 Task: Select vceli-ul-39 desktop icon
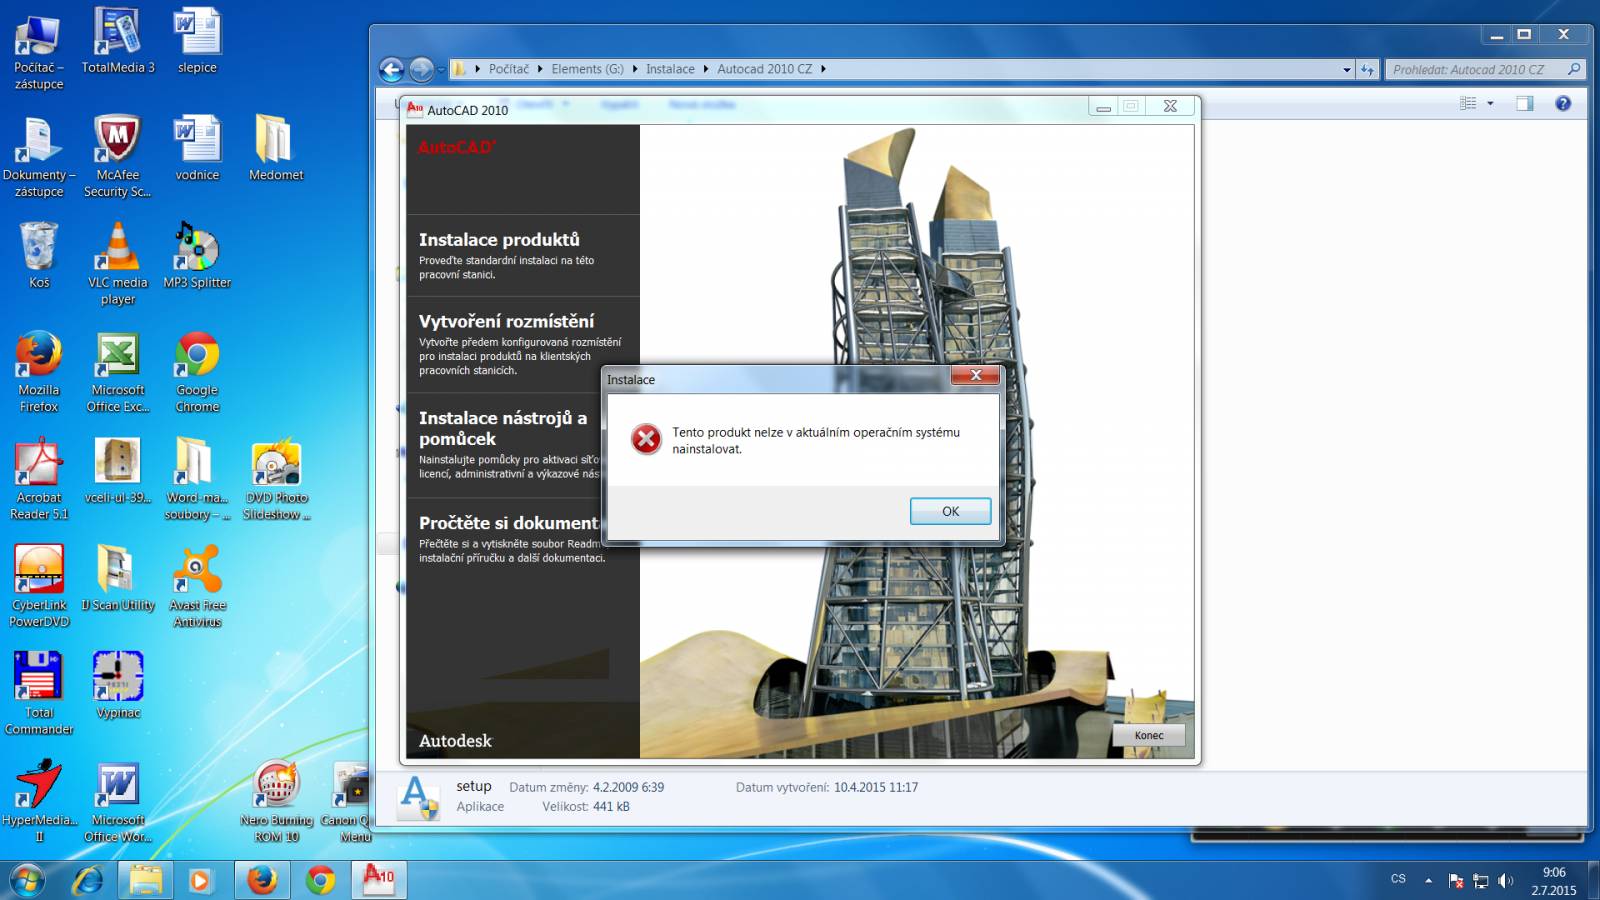pyautogui.click(x=118, y=471)
